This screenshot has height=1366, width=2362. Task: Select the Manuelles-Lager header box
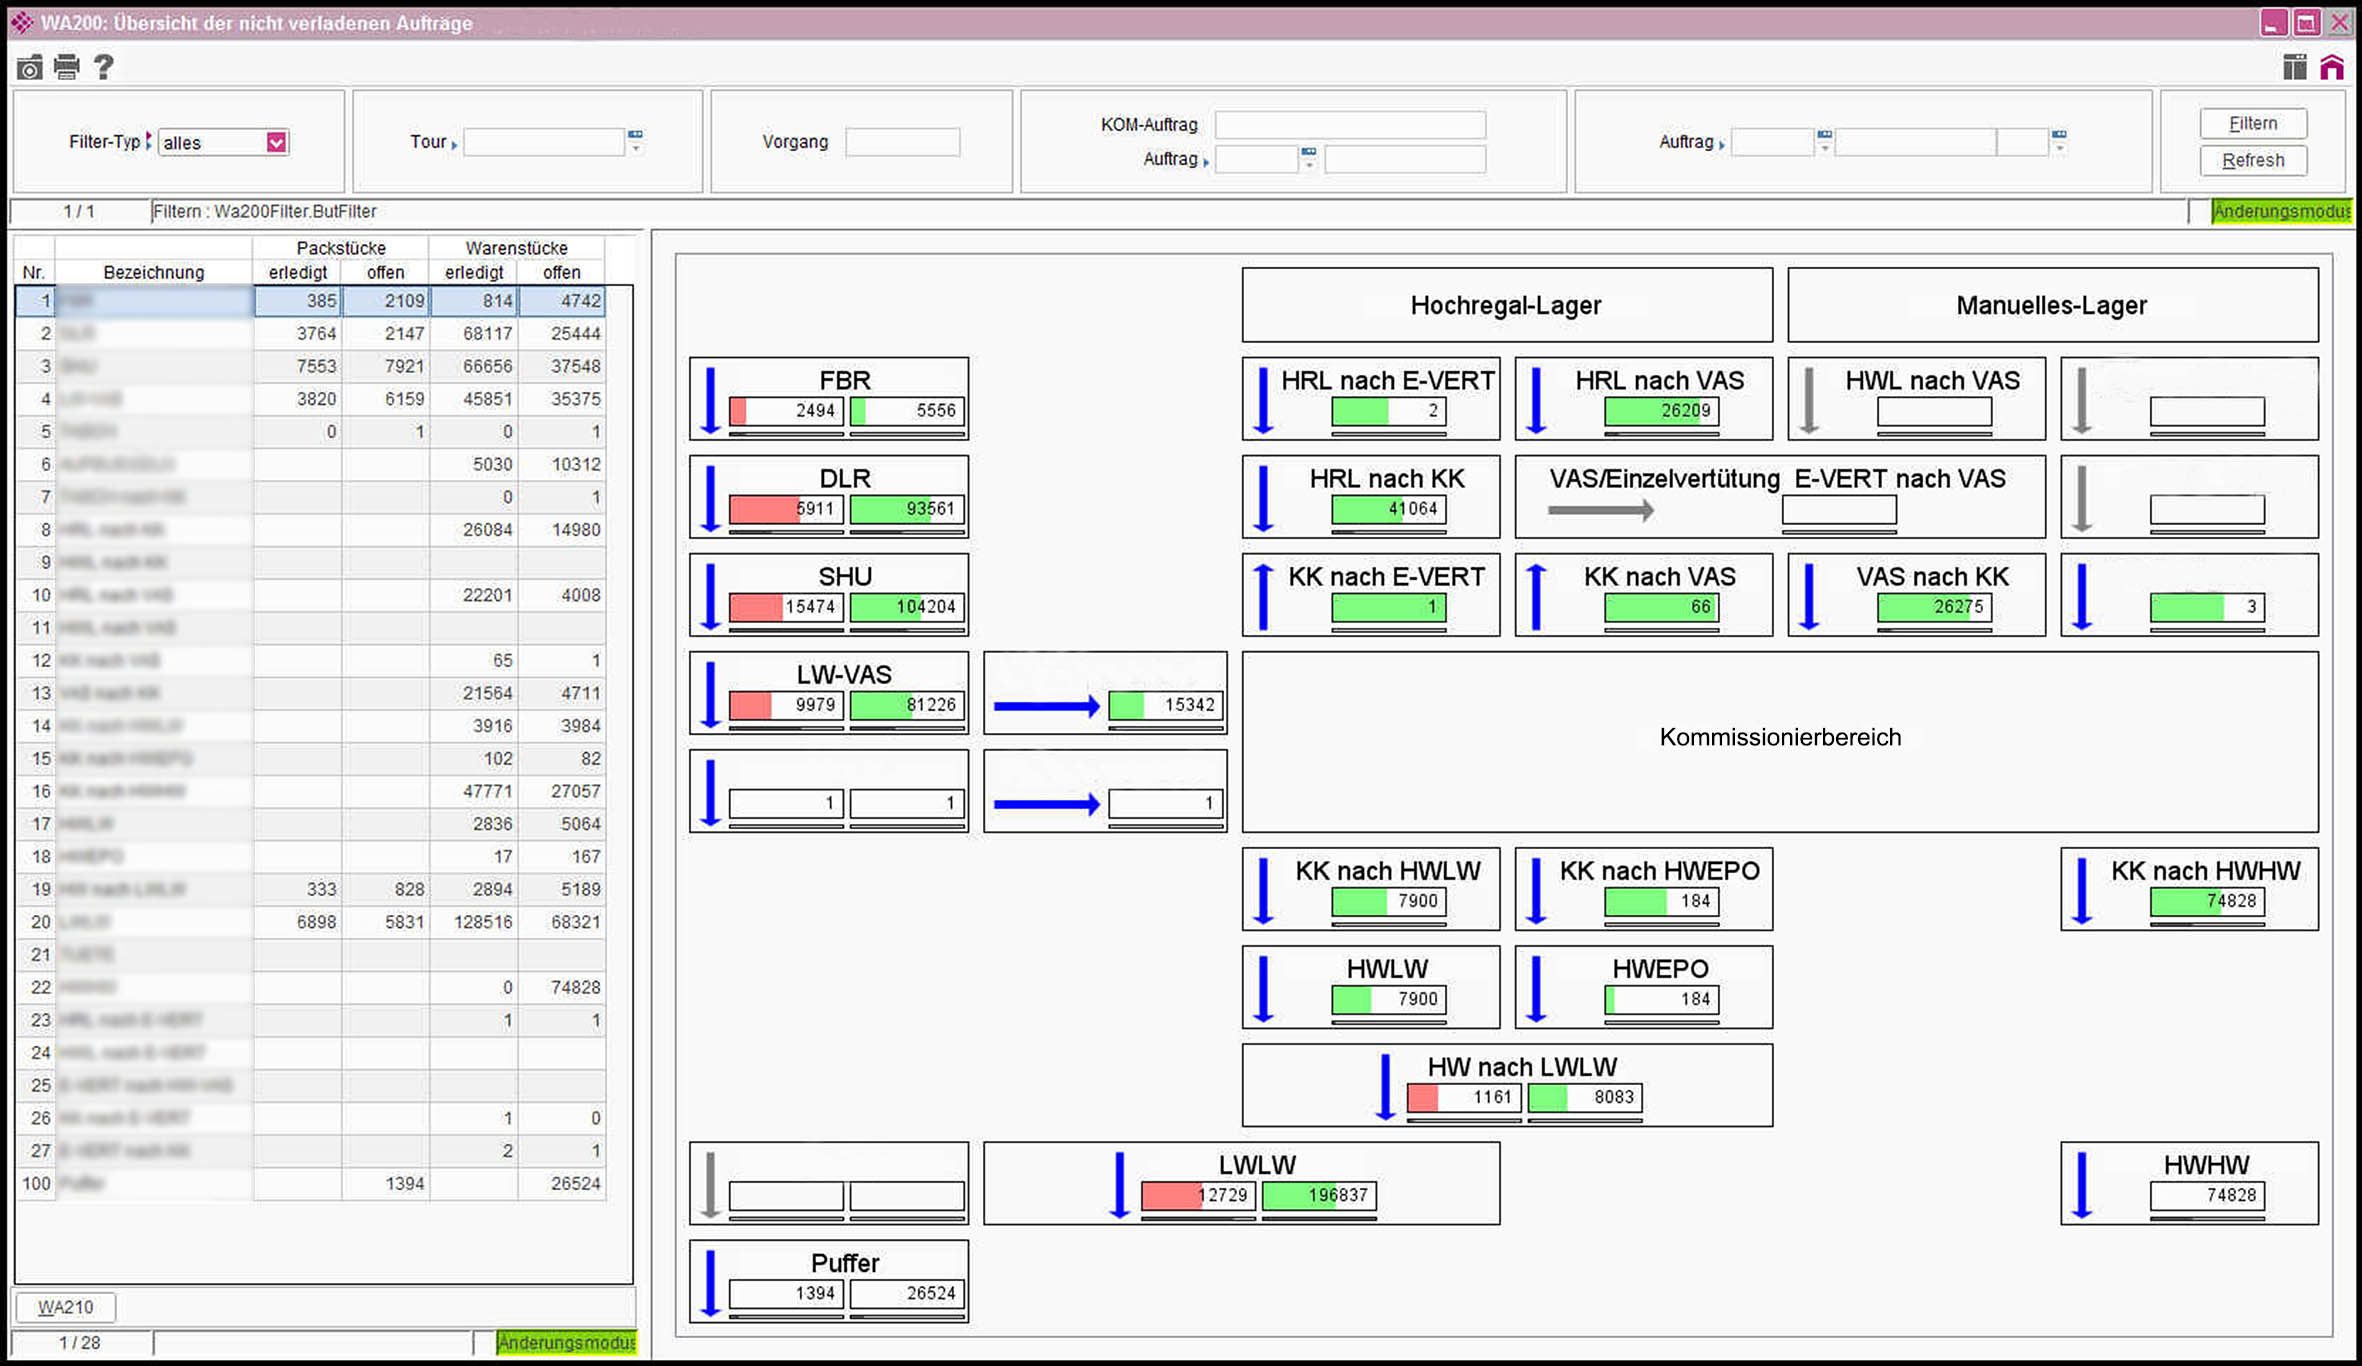pyautogui.click(x=2051, y=305)
